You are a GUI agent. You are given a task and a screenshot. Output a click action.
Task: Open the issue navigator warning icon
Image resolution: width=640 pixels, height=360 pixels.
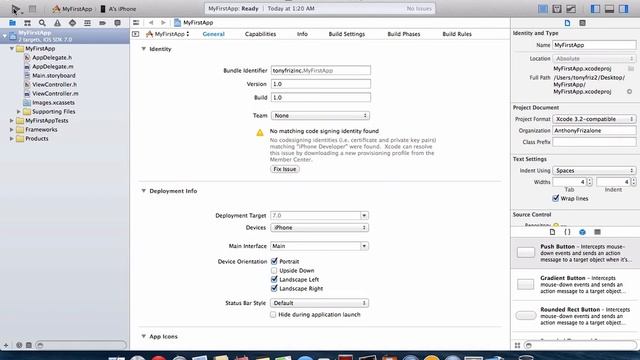pos(57,23)
